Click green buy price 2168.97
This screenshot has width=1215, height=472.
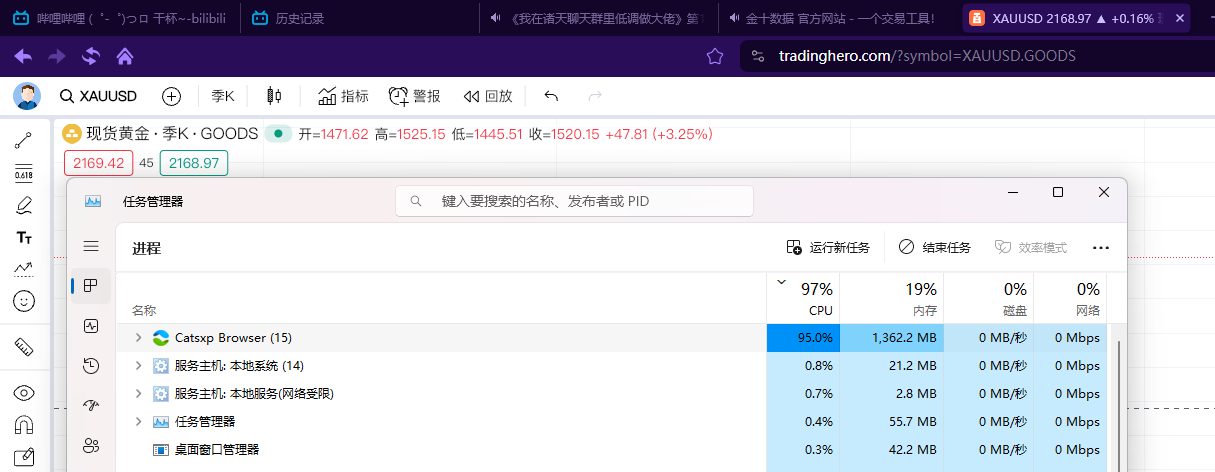click(194, 163)
